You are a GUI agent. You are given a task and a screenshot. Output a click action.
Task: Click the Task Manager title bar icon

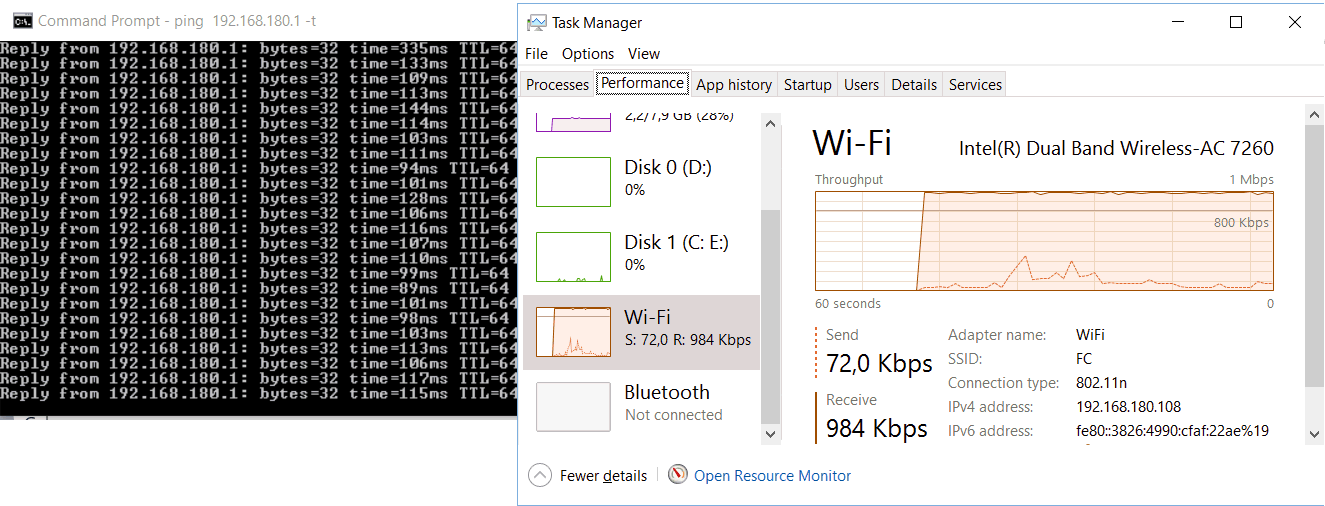pos(537,22)
